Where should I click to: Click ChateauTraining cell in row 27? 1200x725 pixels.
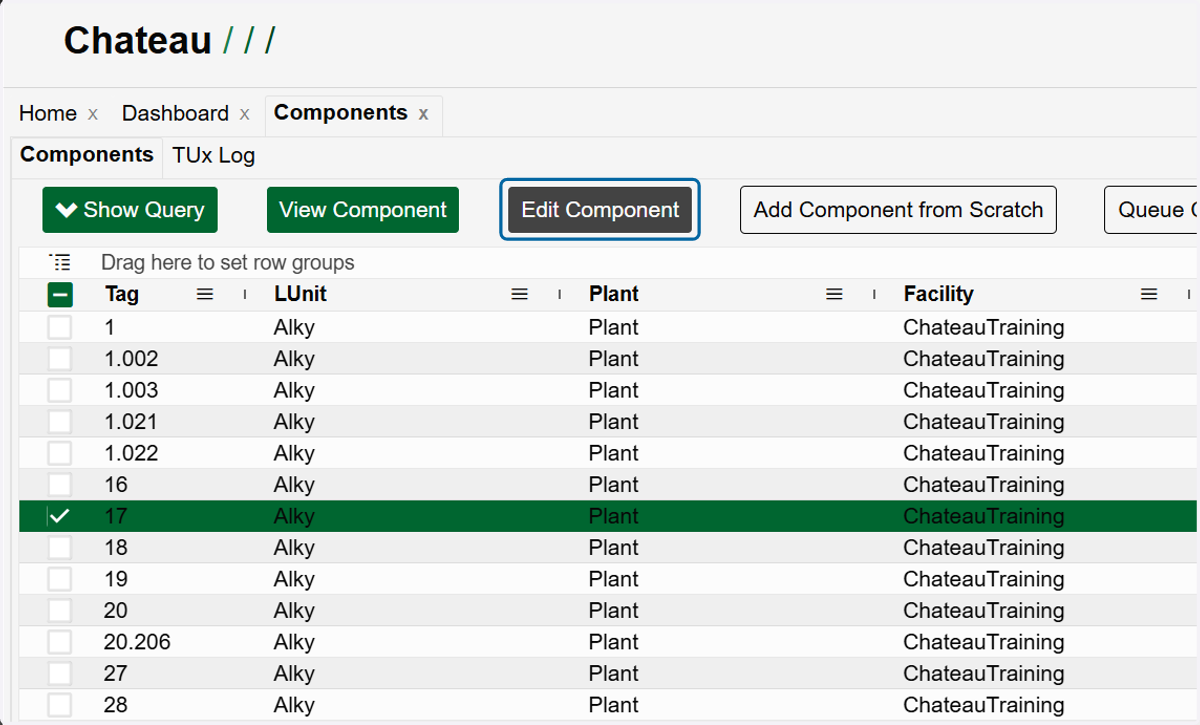984,674
